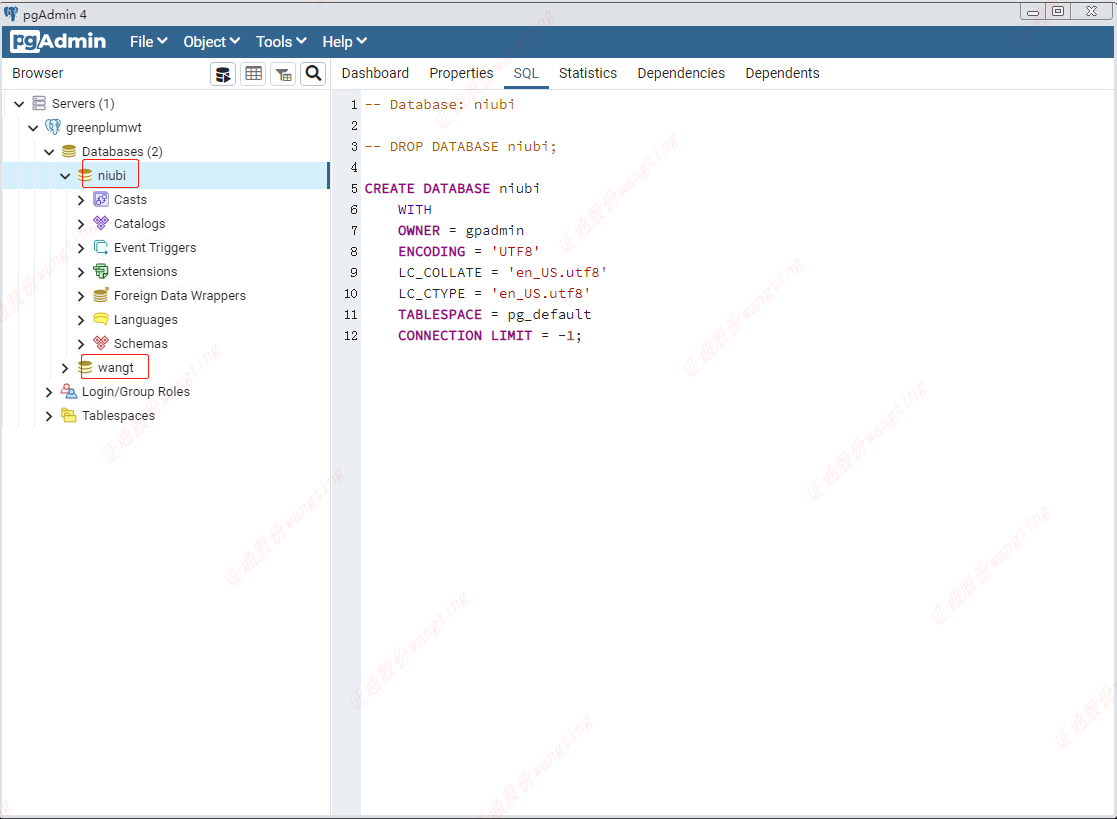1117x819 pixels.
Task: Click the Event Triggers node icon
Action: click(101, 247)
